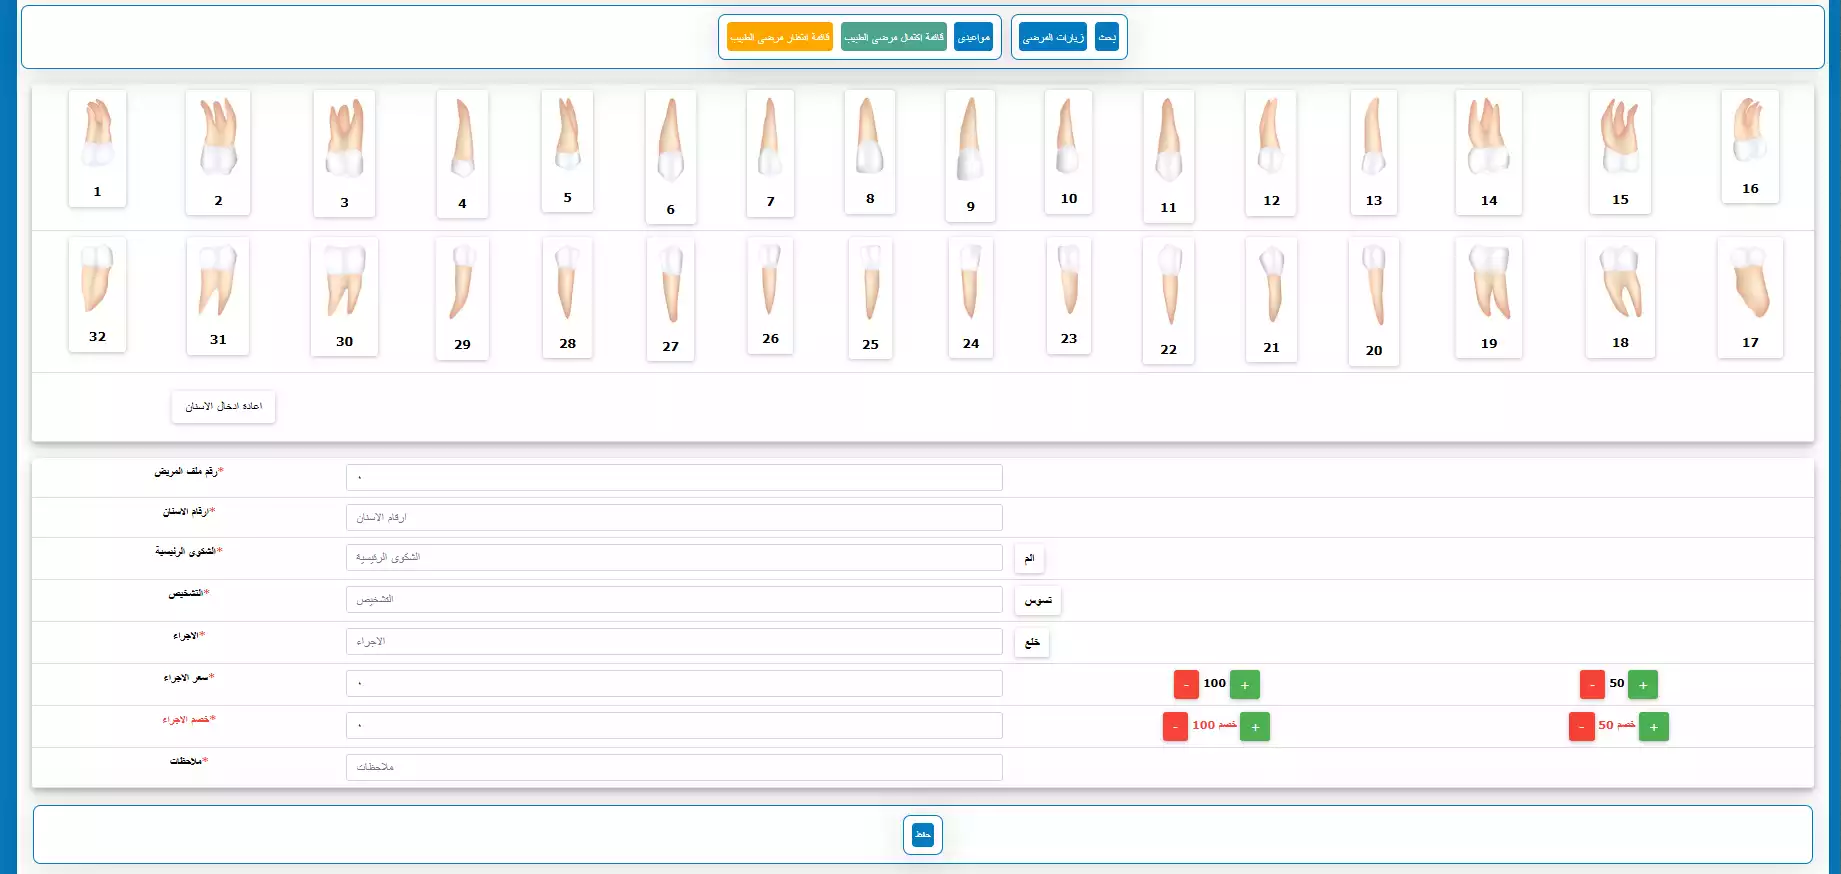Select upper molar tooth 14
The width and height of the screenshot is (1841, 874).
(x=1489, y=153)
